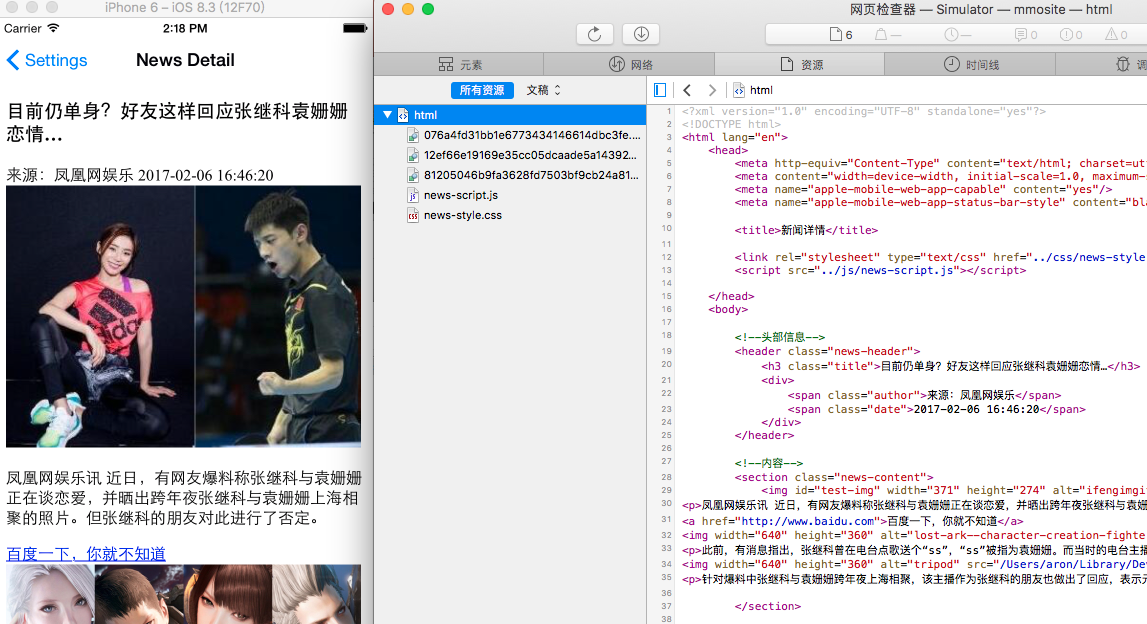Switch to the 时间线 (Timeline) tab
1147x624 pixels.
point(970,64)
